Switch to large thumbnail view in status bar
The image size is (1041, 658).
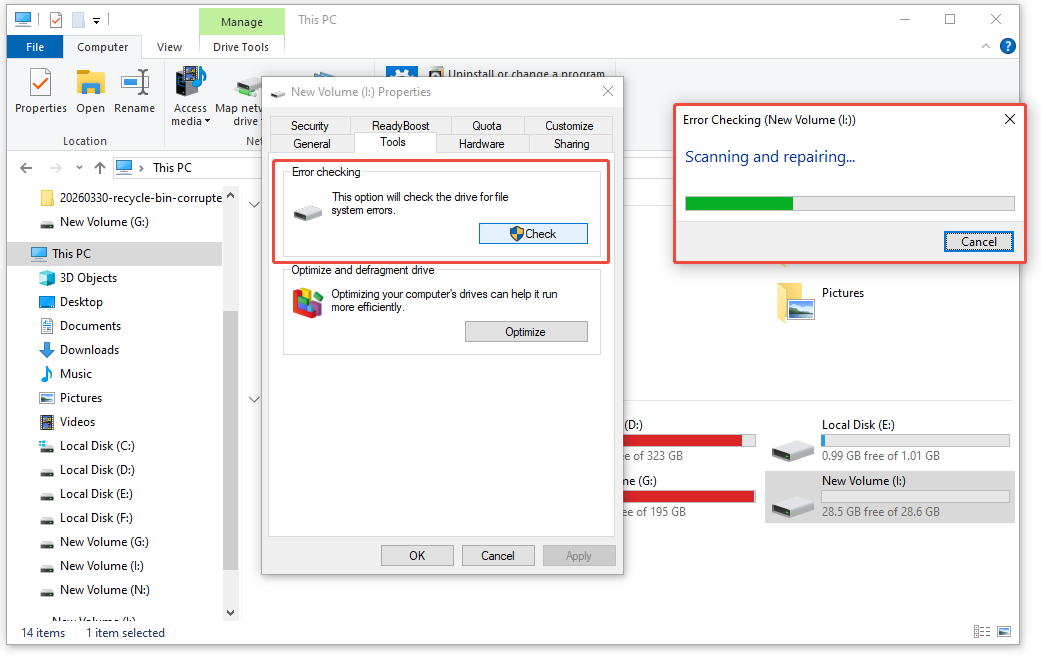(x=1003, y=631)
